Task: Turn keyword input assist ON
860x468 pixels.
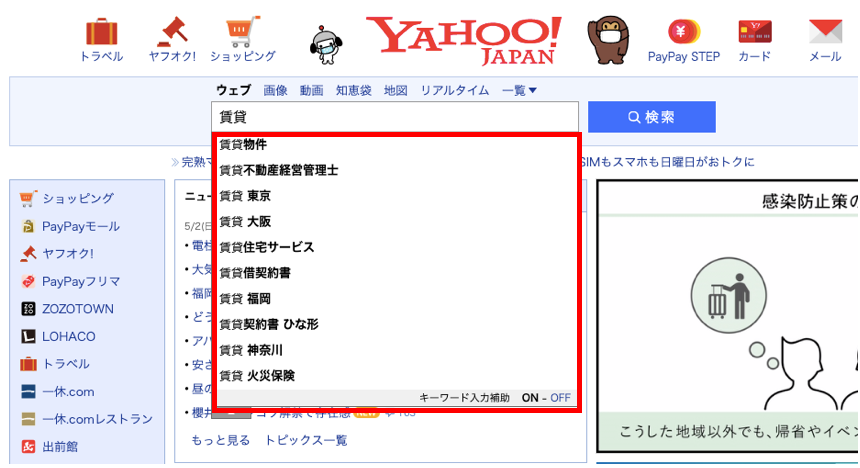Action: coord(530,398)
